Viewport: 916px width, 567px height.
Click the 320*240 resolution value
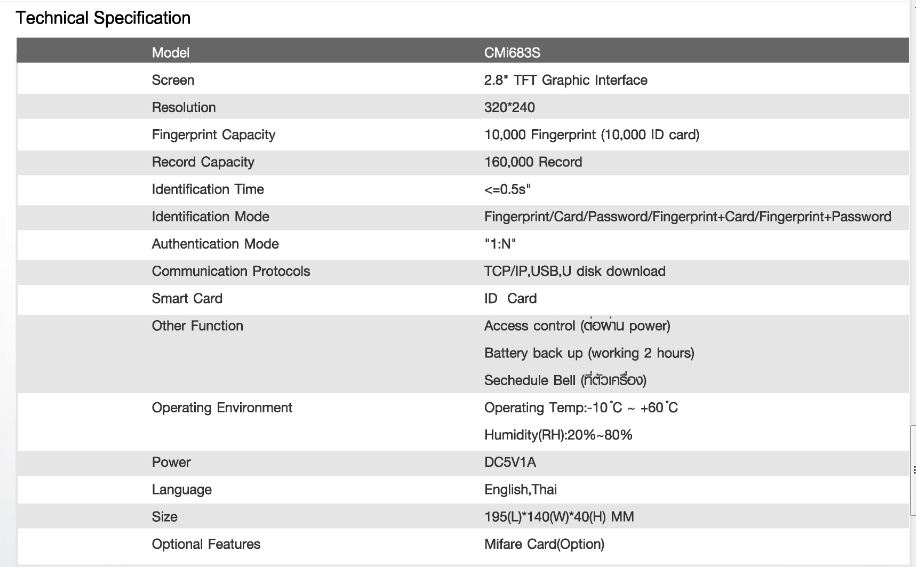[x=509, y=107]
